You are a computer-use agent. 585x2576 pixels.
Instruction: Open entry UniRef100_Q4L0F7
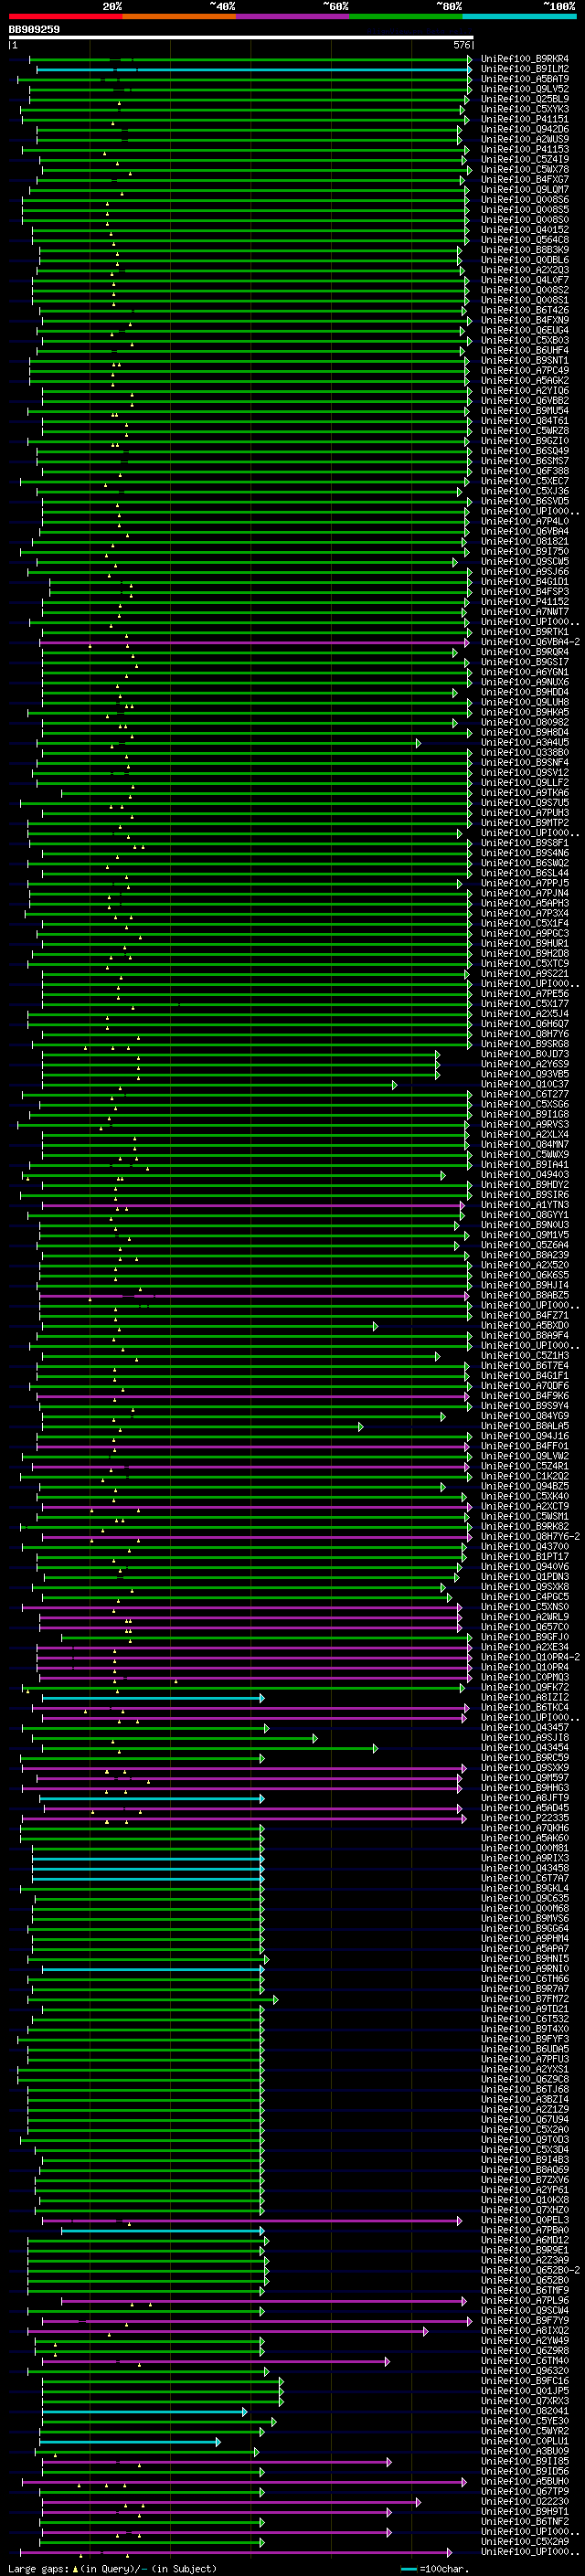pyautogui.click(x=525, y=280)
